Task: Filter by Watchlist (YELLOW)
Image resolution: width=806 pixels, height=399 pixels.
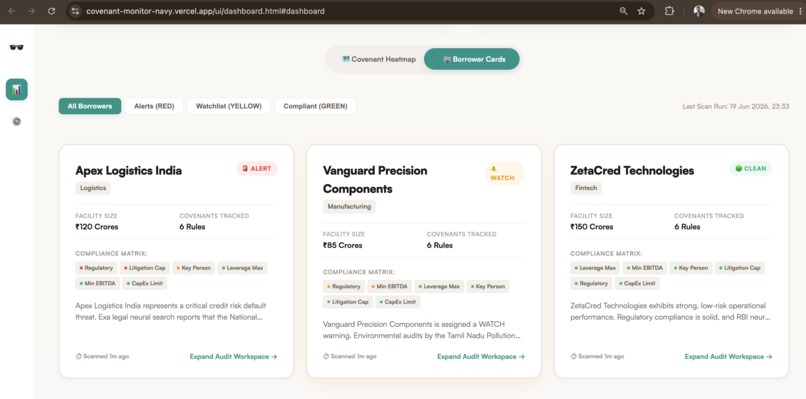Action: 229,106
